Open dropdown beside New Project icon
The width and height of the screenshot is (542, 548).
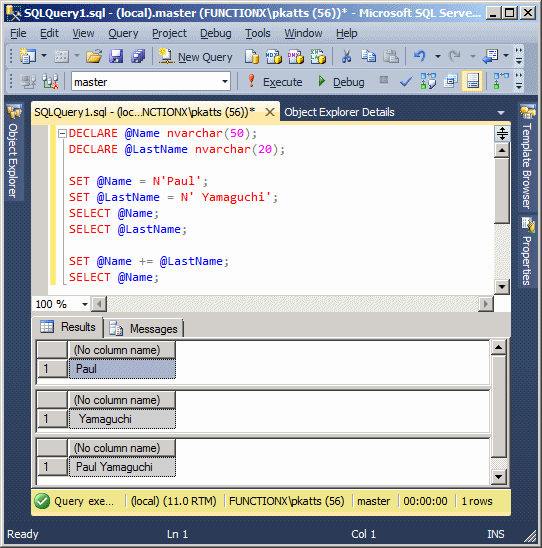pos(44,56)
